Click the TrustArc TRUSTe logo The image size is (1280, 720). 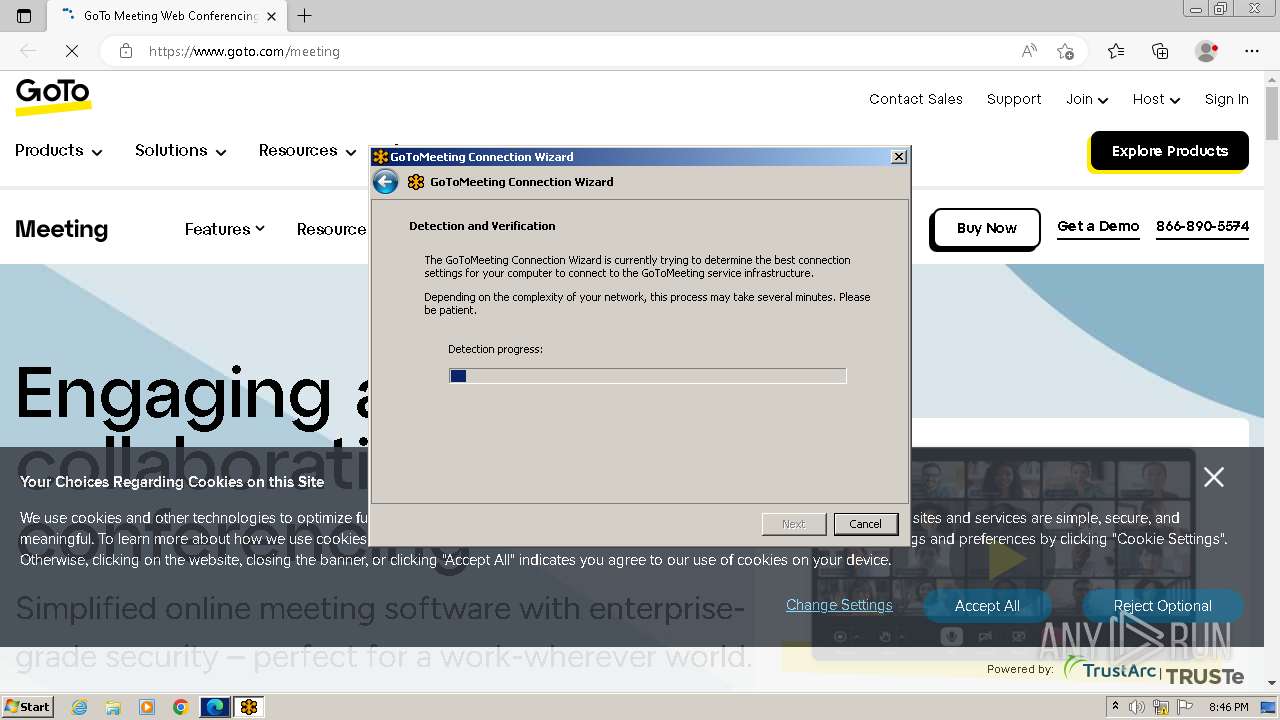tap(1153, 671)
